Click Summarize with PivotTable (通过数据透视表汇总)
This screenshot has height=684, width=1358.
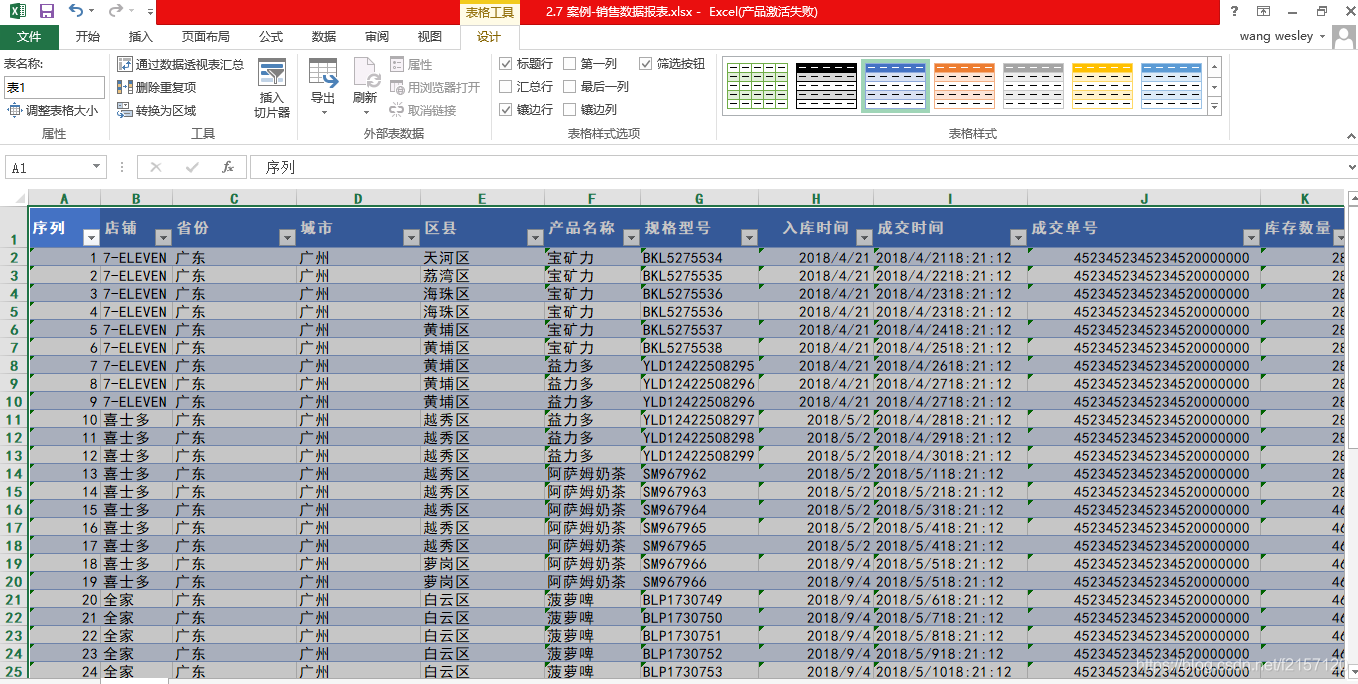pos(181,64)
